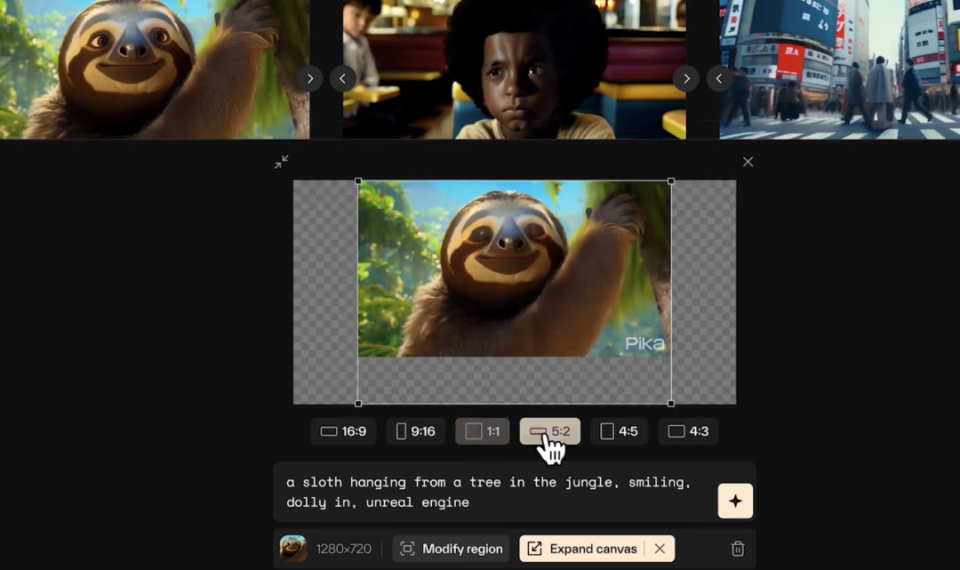The image size is (960, 570).
Task: Toggle the Expand canvas button
Action: click(x=585, y=549)
